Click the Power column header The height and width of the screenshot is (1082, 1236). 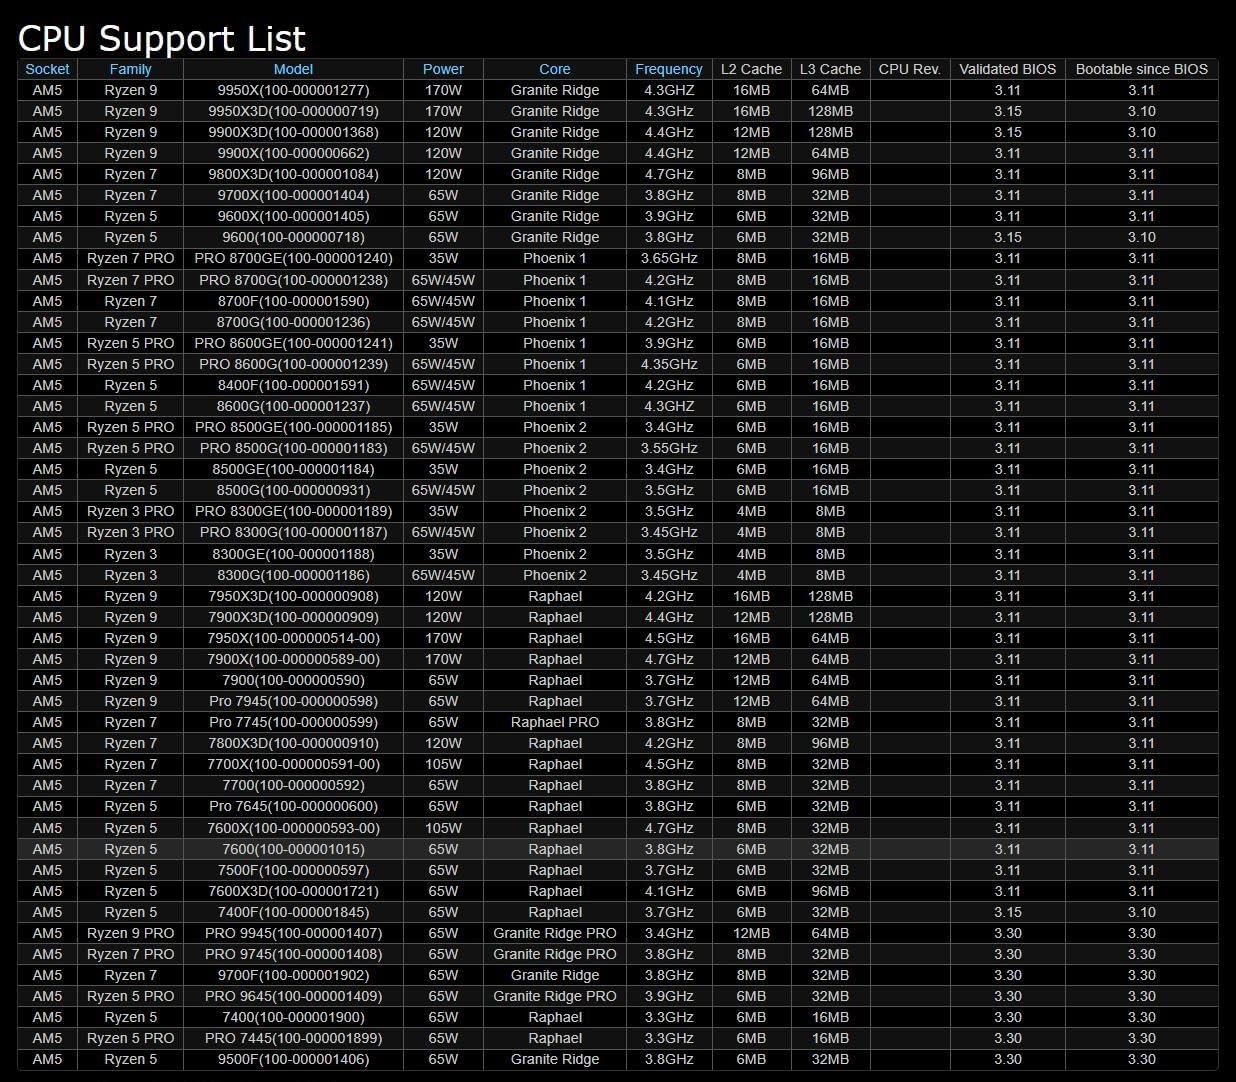click(x=443, y=69)
